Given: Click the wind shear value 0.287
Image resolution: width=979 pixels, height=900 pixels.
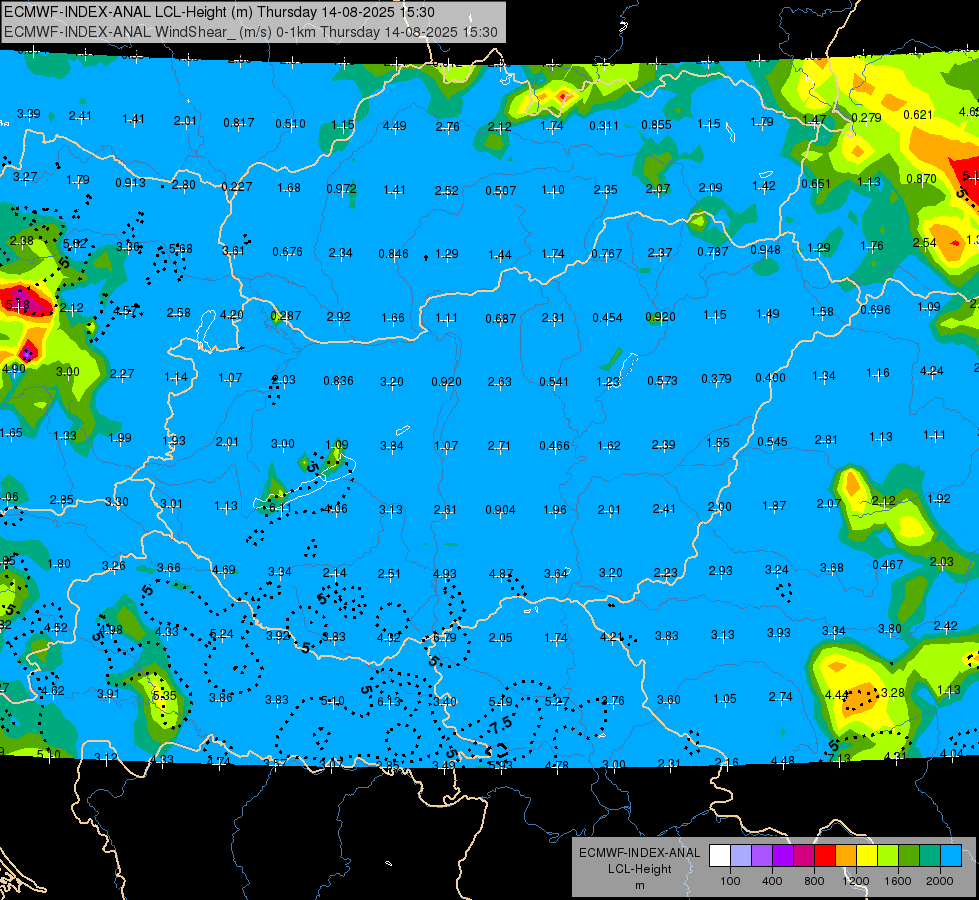Looking at the screenshot, I should (x=286, y=316).
